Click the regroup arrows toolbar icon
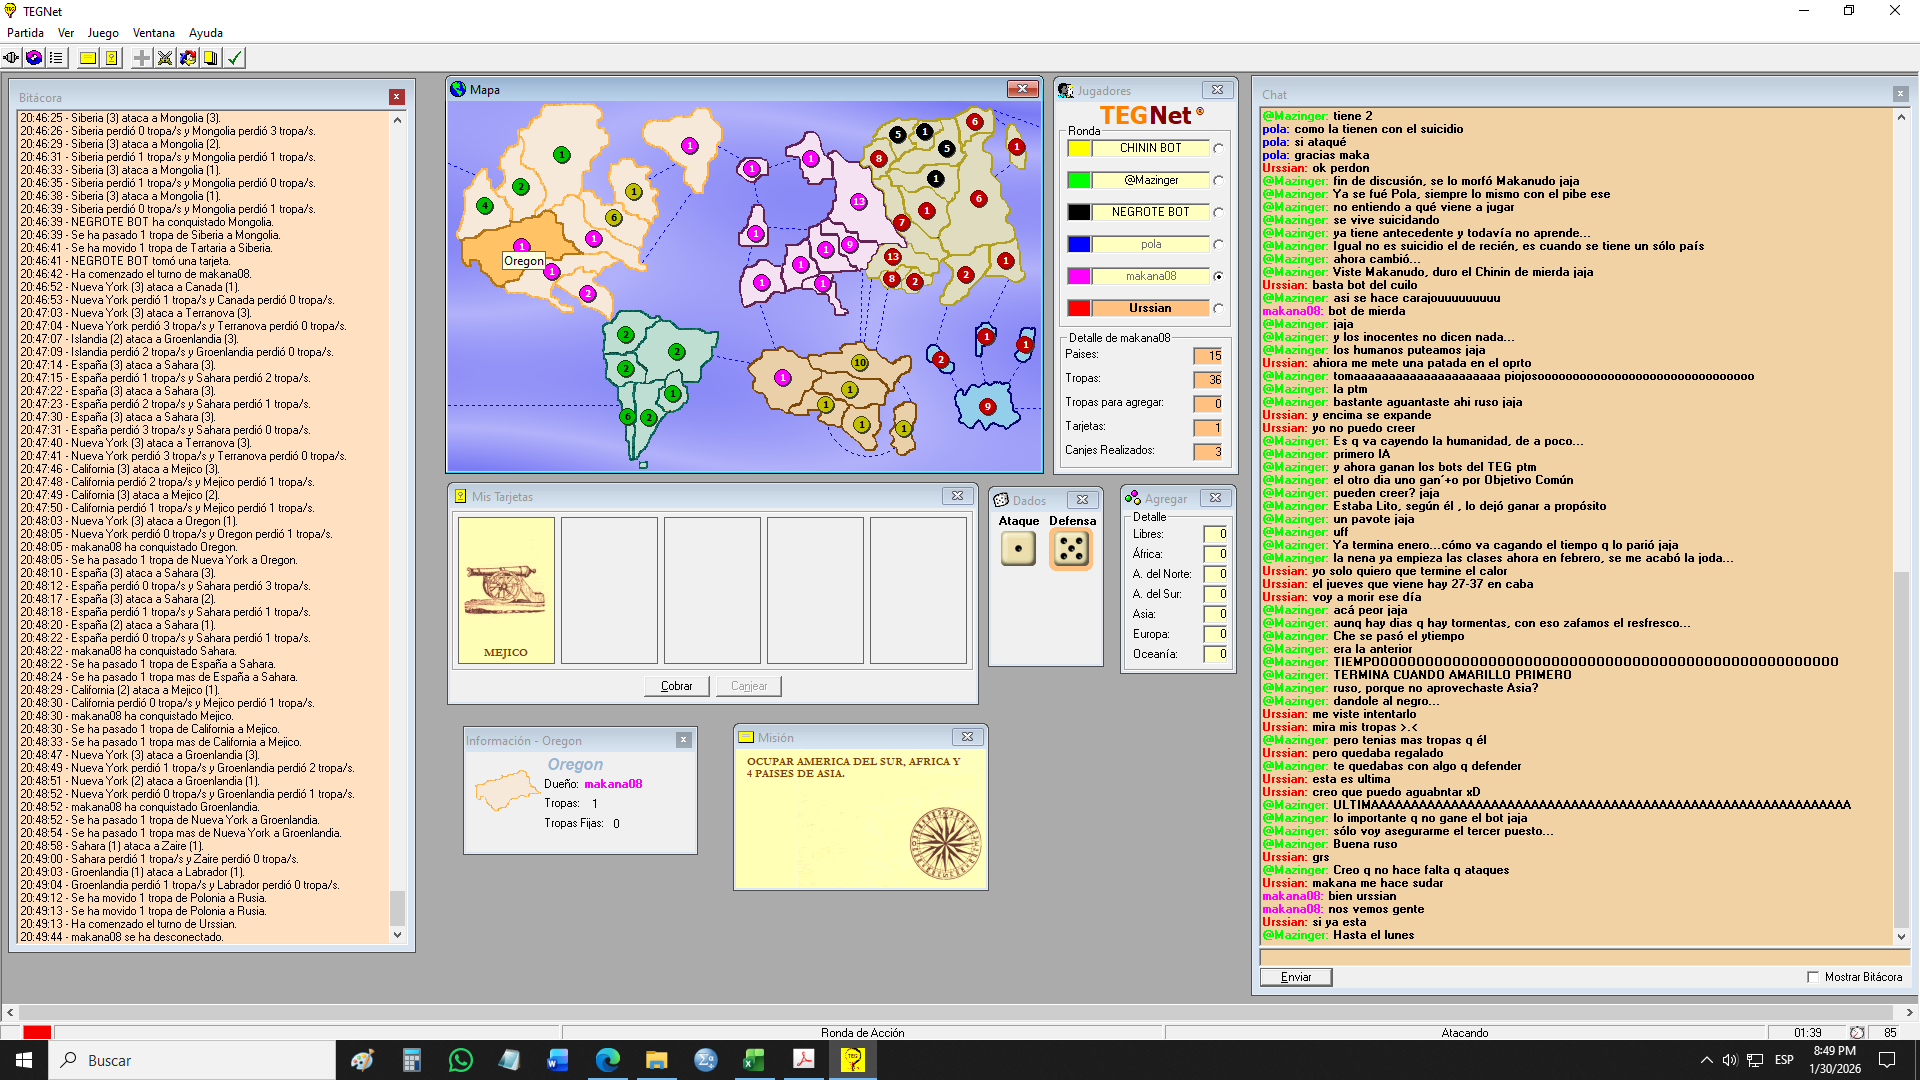 (x=188, y=58)
